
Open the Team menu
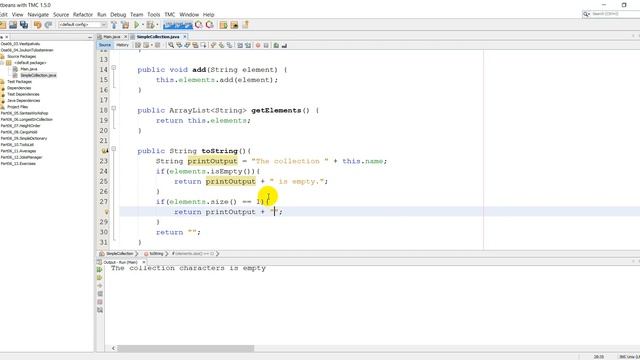point(136,15)
